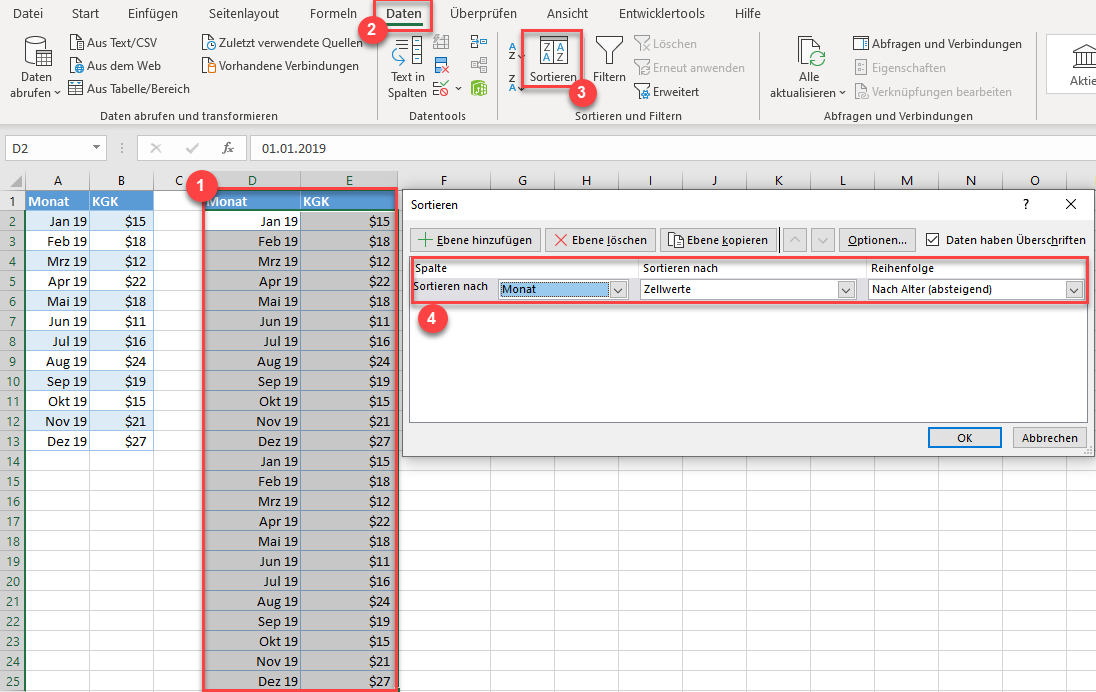Click the formula bar cancel X icon
Image resolution: width=1096 pixels, height=692 pixels.
(x=156, y=148)
